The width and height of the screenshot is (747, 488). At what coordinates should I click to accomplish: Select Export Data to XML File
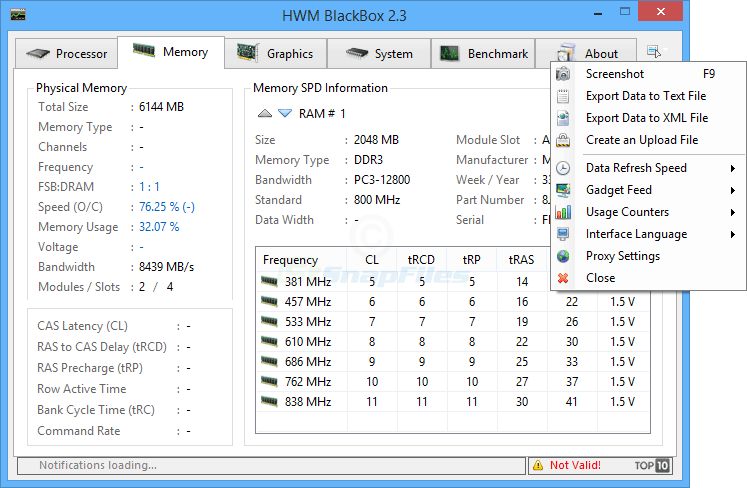[x=649, y=118]
